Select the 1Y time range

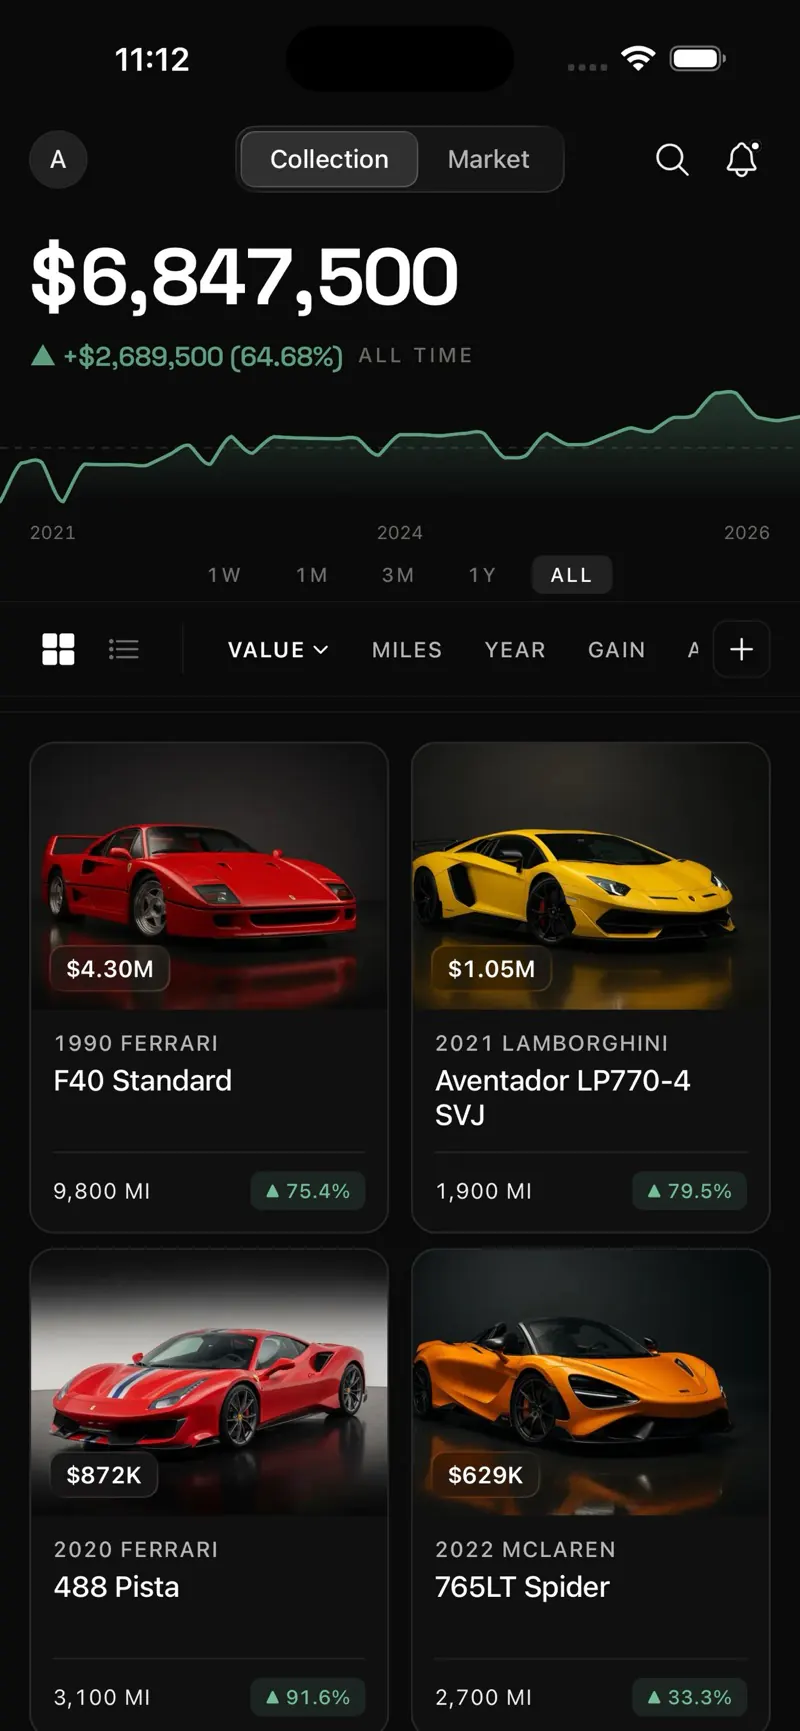point(482,575)
